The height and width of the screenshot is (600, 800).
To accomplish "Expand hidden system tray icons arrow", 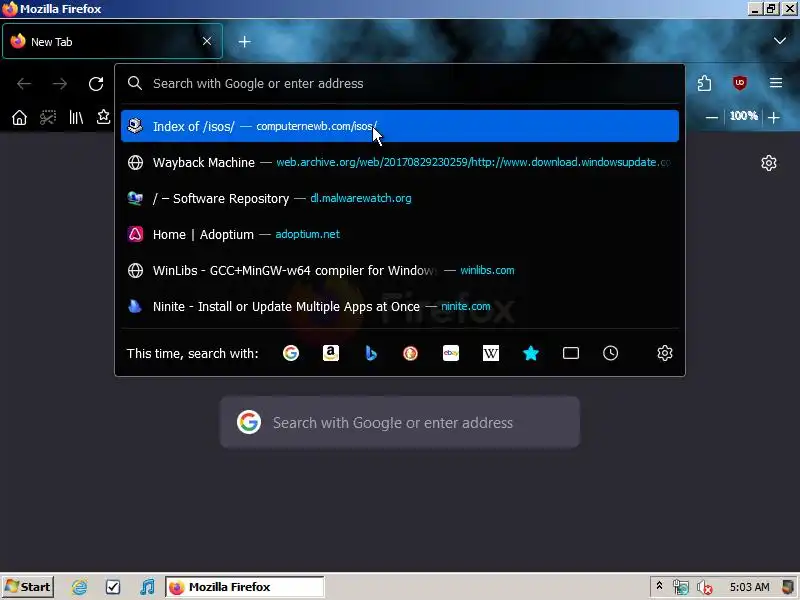I will click(659, 585).
